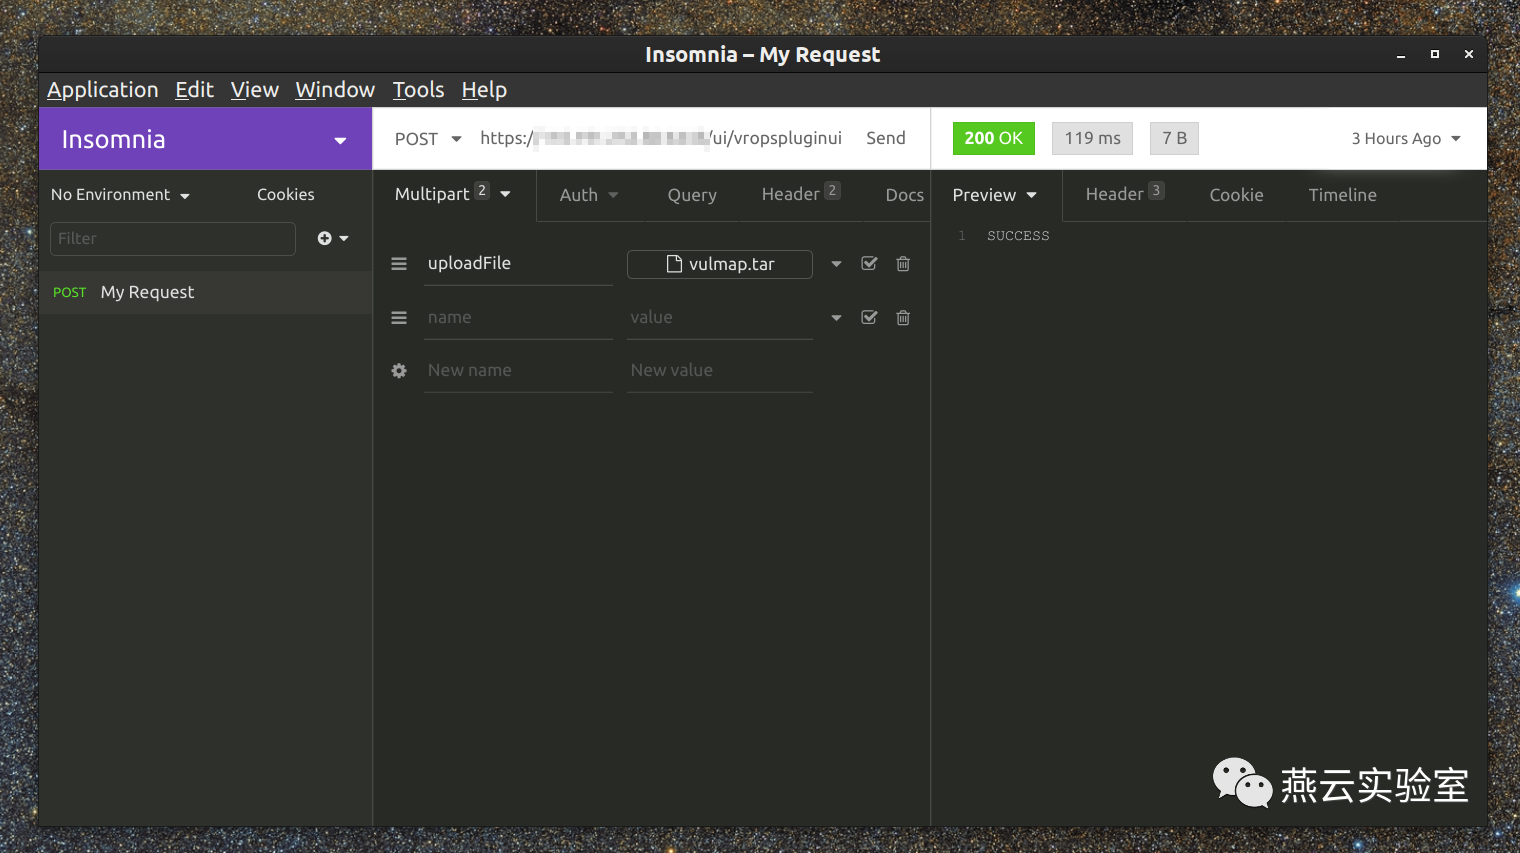Open the View menu
Viewport: 1520px width, 853px height.
(255, 90)
